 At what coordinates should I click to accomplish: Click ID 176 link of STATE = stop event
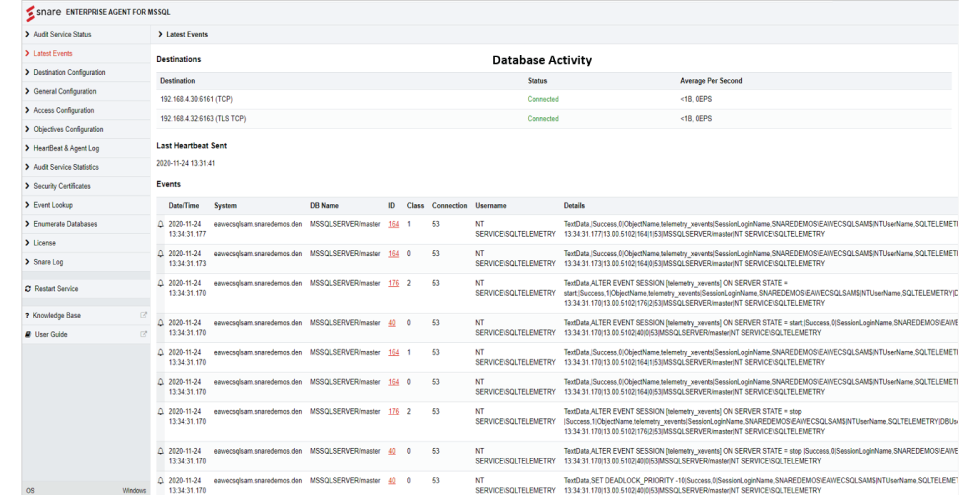(x=394, y=411)
